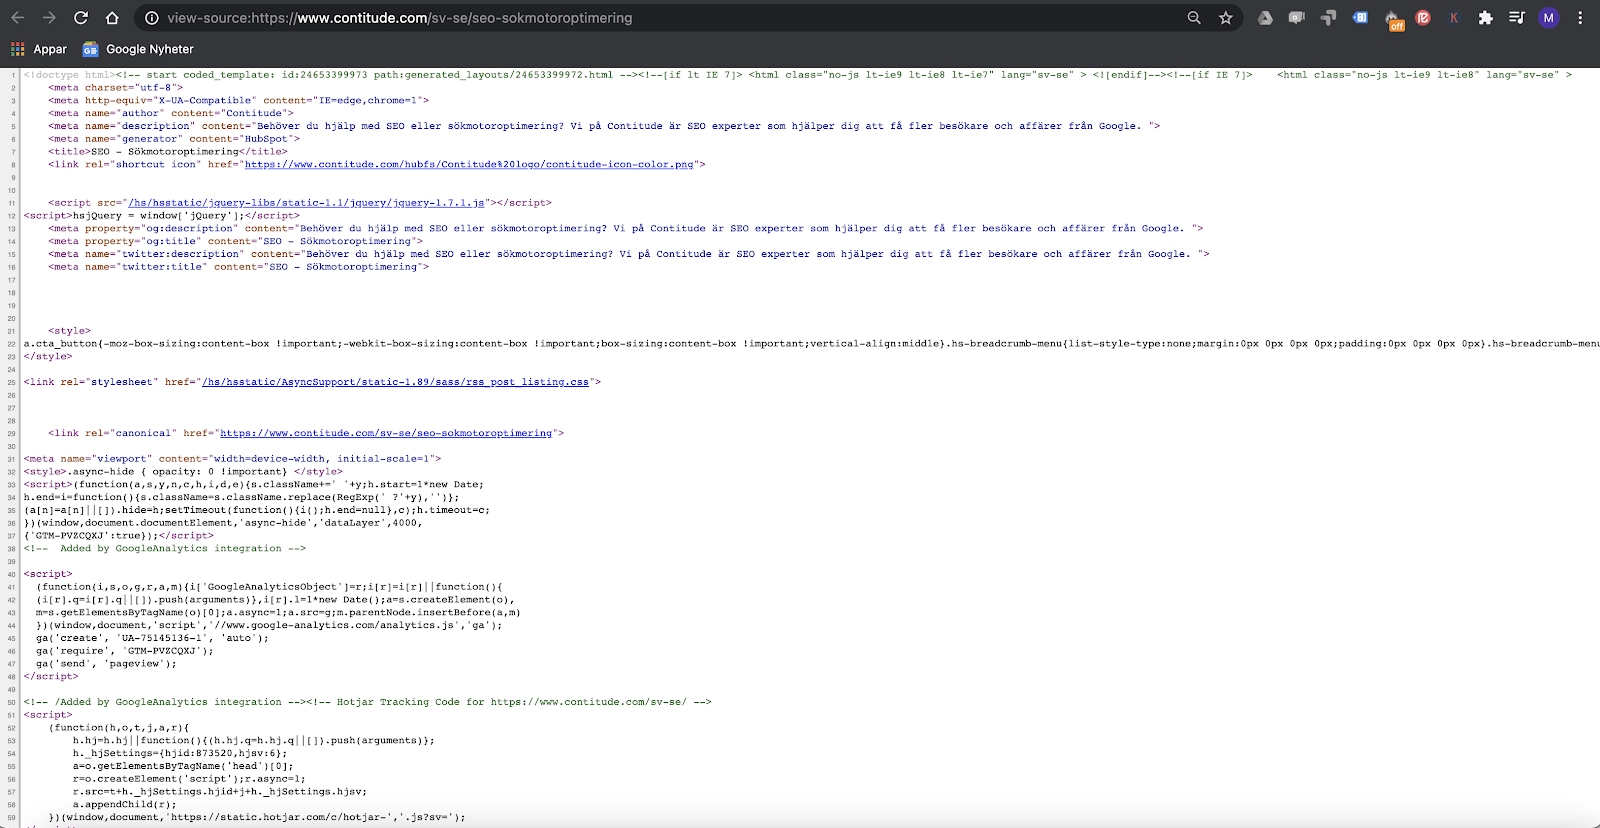Reload the view-source page
The image size is (1600, 828).
tap(81, 18)
